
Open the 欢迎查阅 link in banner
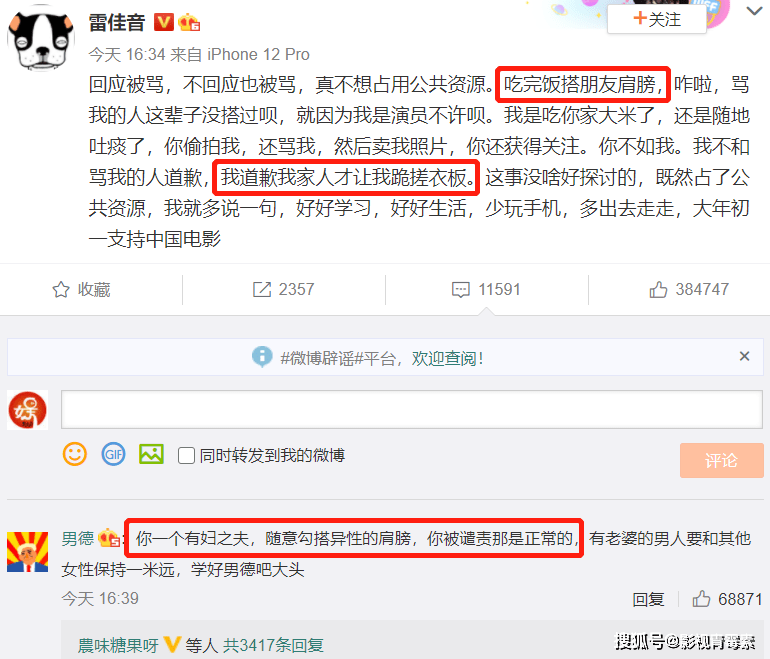[447, 358]
